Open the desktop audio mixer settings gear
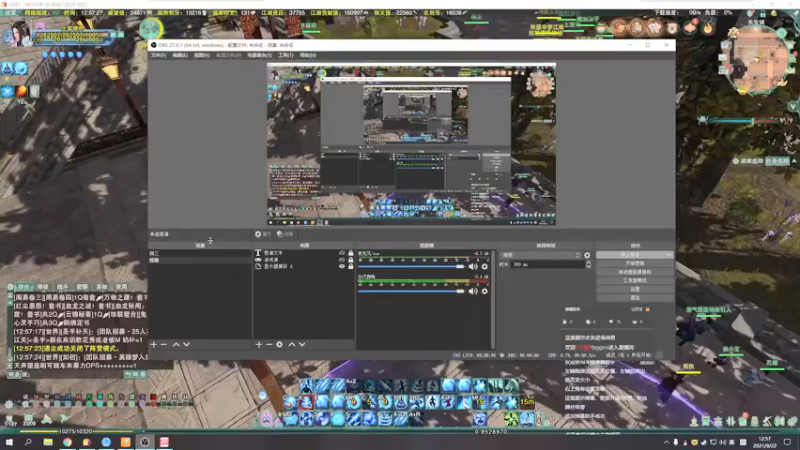 point(485,291)
